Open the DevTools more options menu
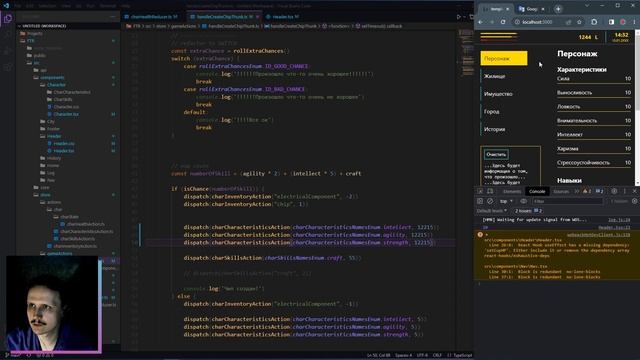Screen dimensions: 640x360 click(x=624, y=191)
